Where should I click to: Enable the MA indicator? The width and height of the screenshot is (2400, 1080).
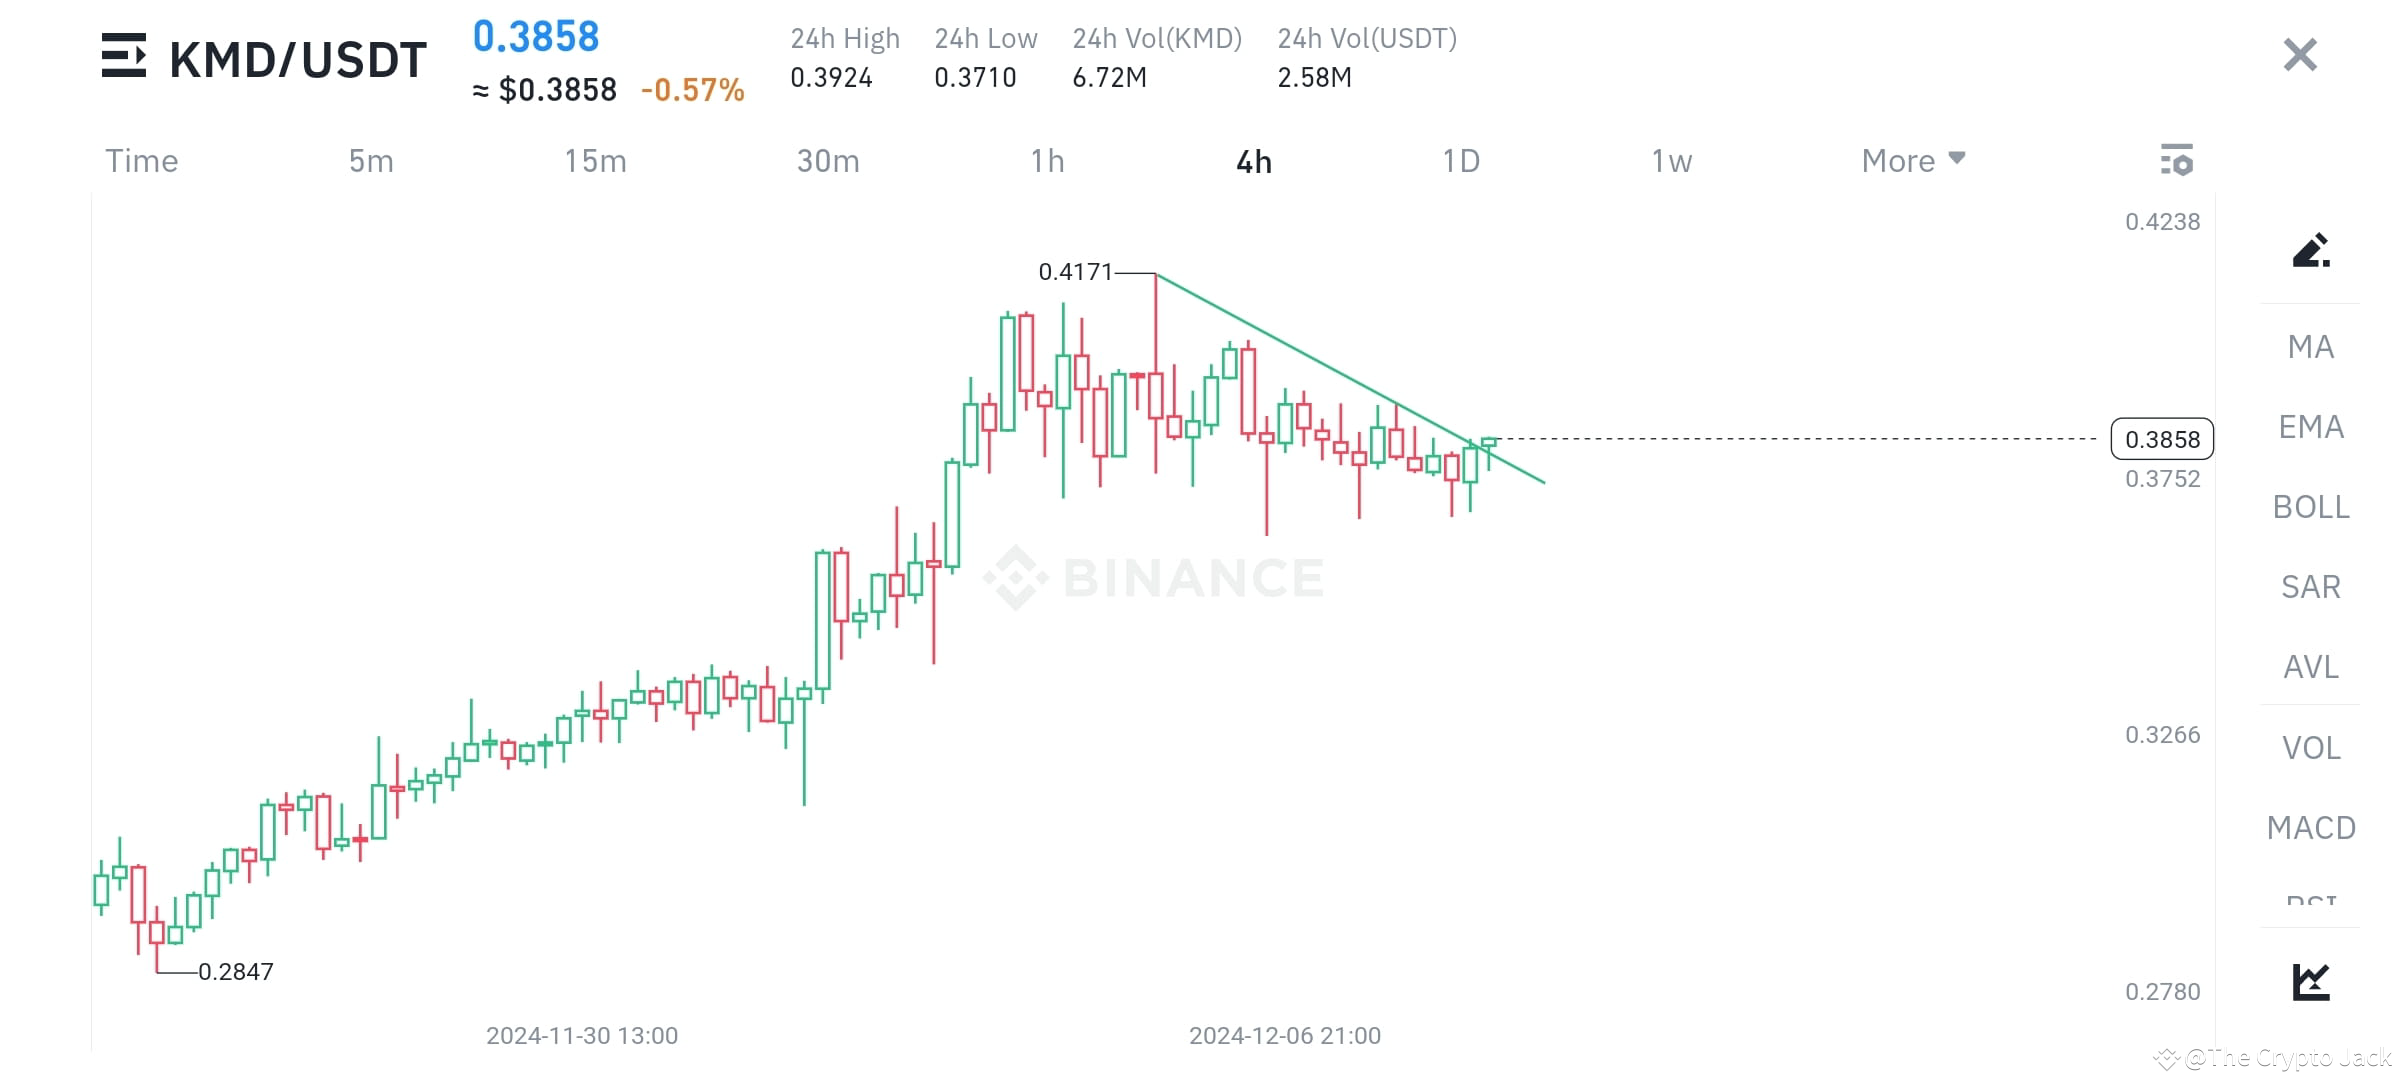2310,346
